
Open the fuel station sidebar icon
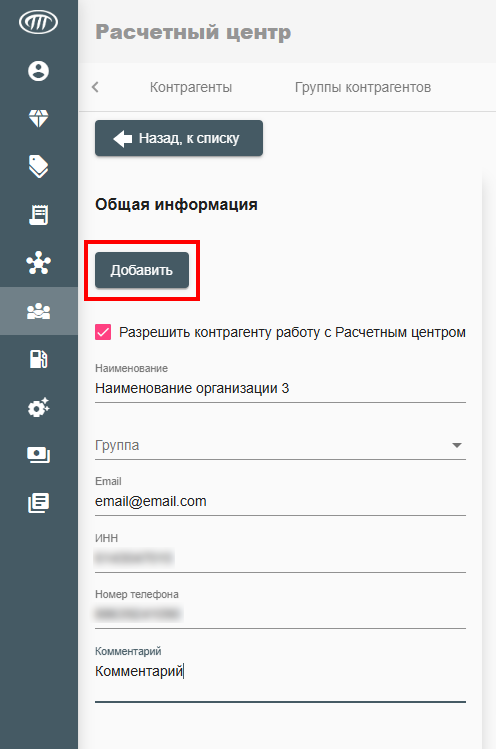coord(38,359)
